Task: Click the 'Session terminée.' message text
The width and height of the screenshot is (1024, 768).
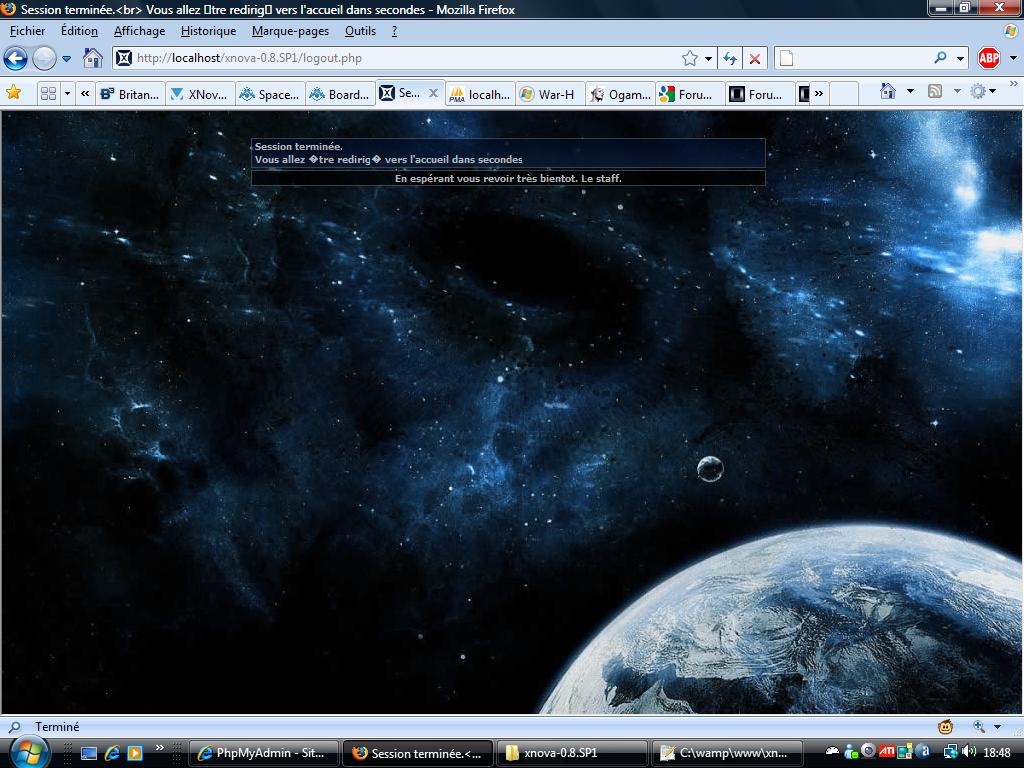Action: point(298,146)
